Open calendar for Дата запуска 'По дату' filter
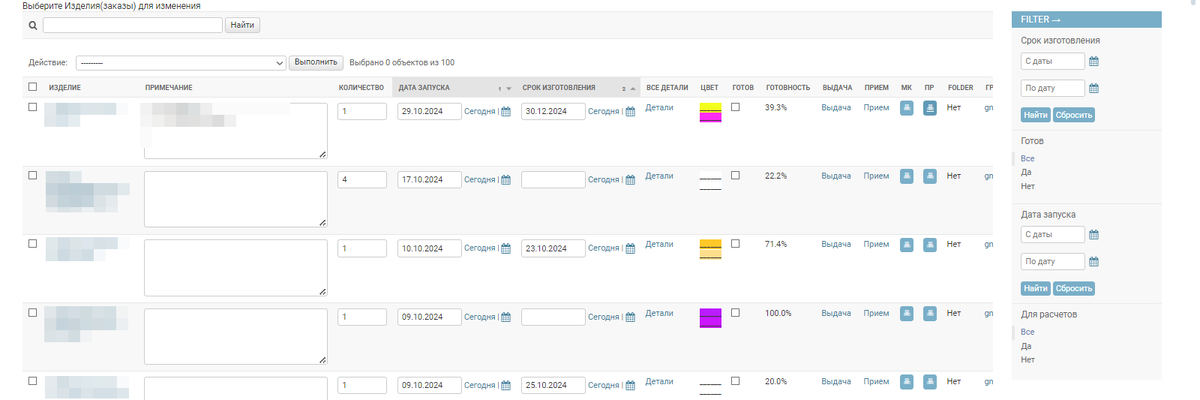The width and height of the screenshot is (1200, 400). pyautogui.click(x=1094, y=262)
